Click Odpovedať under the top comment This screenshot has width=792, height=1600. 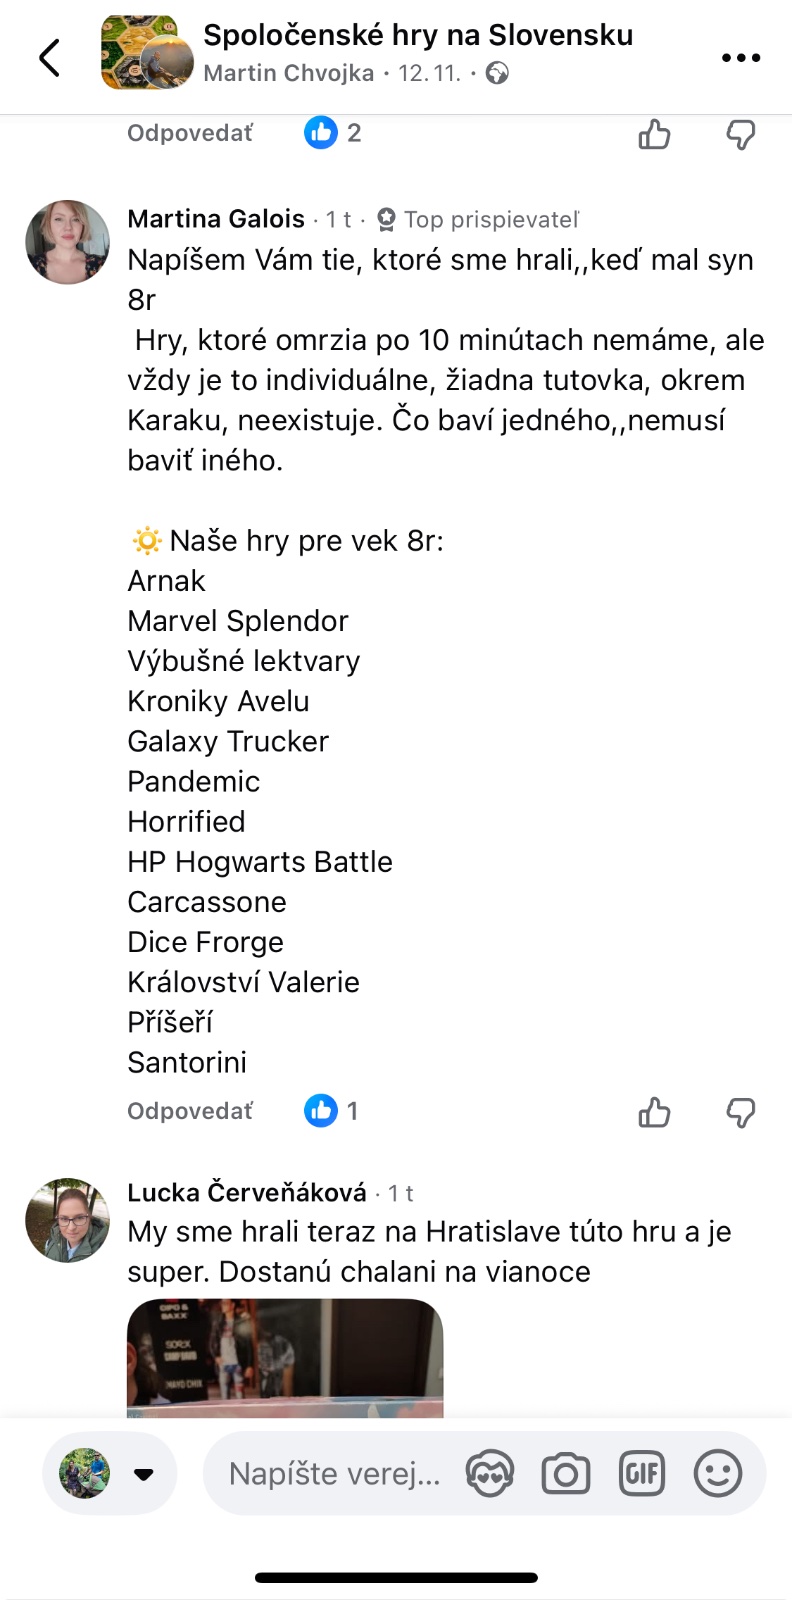tap(190, 133)
